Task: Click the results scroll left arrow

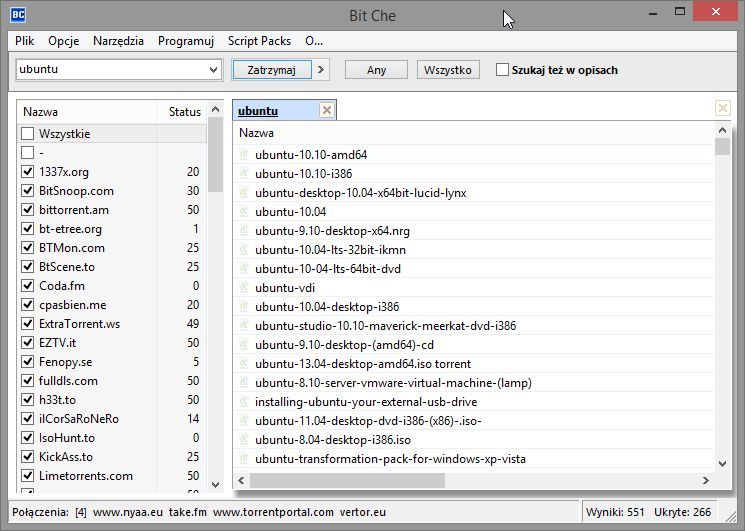Action: point(241,480)
